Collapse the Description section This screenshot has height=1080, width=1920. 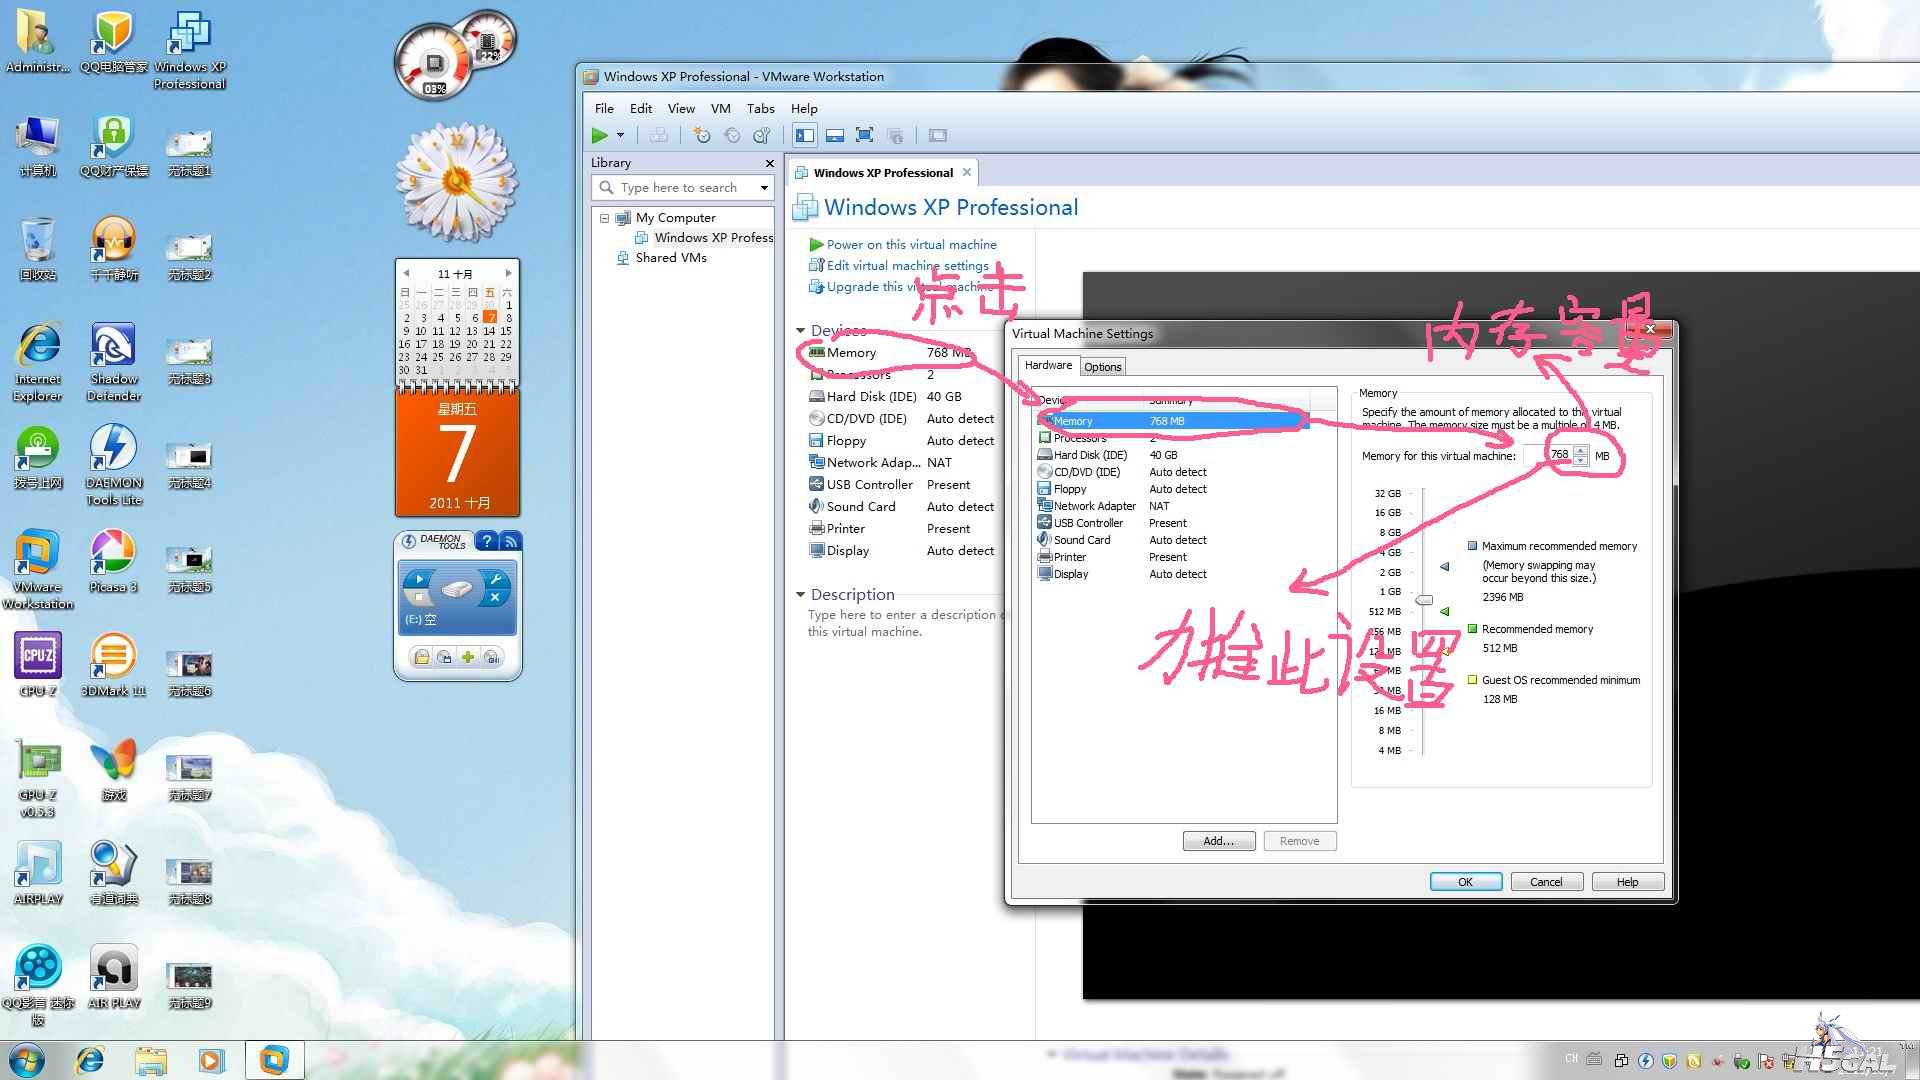(x=800, y=595)
